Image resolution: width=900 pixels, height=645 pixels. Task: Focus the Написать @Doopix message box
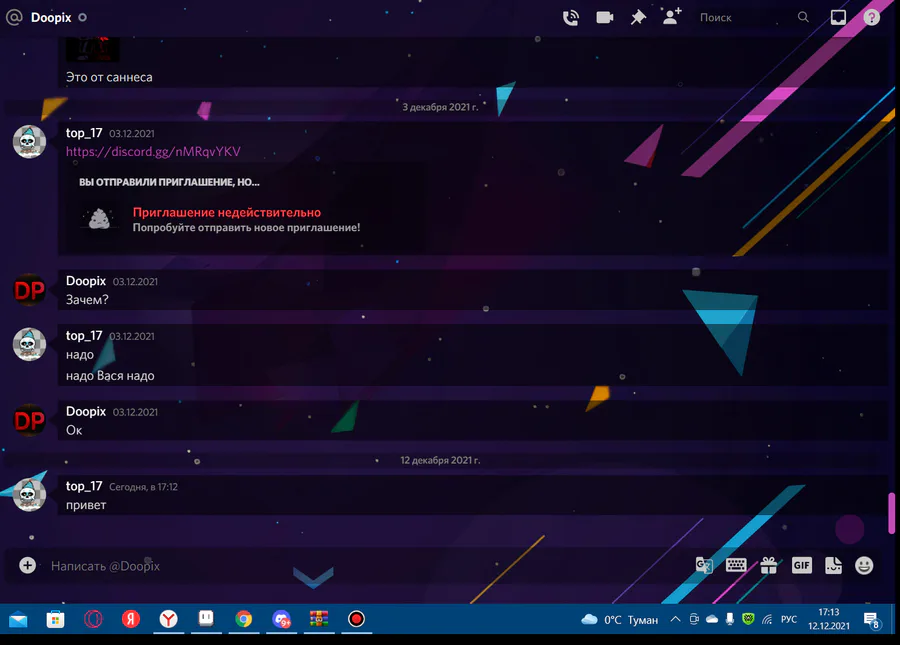coord(367,566)
